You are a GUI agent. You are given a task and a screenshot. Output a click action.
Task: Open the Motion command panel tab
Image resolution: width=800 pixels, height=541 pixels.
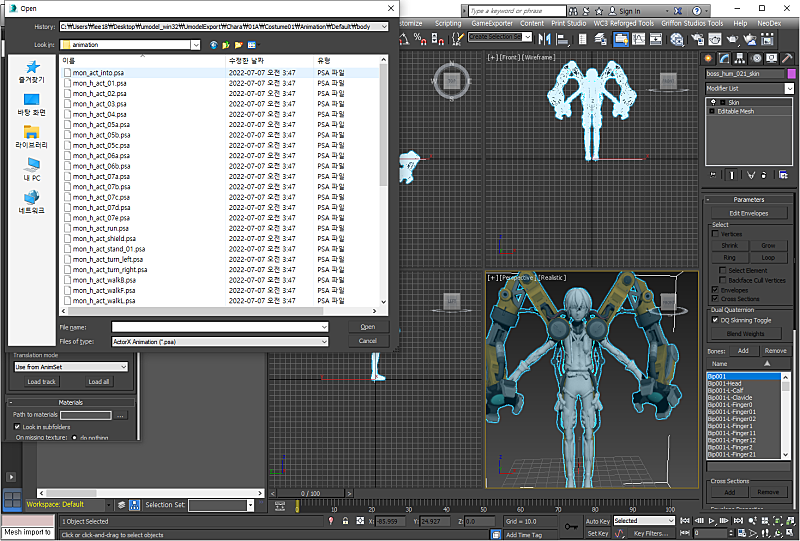[x=757, y=58]
